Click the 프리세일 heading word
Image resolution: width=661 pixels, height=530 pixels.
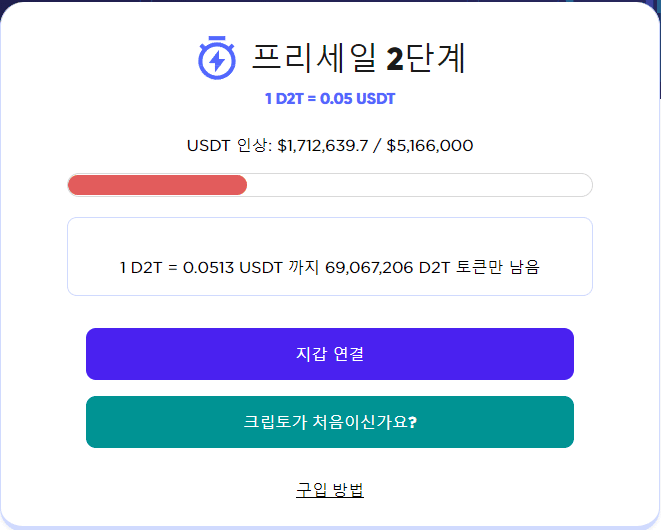314,58
